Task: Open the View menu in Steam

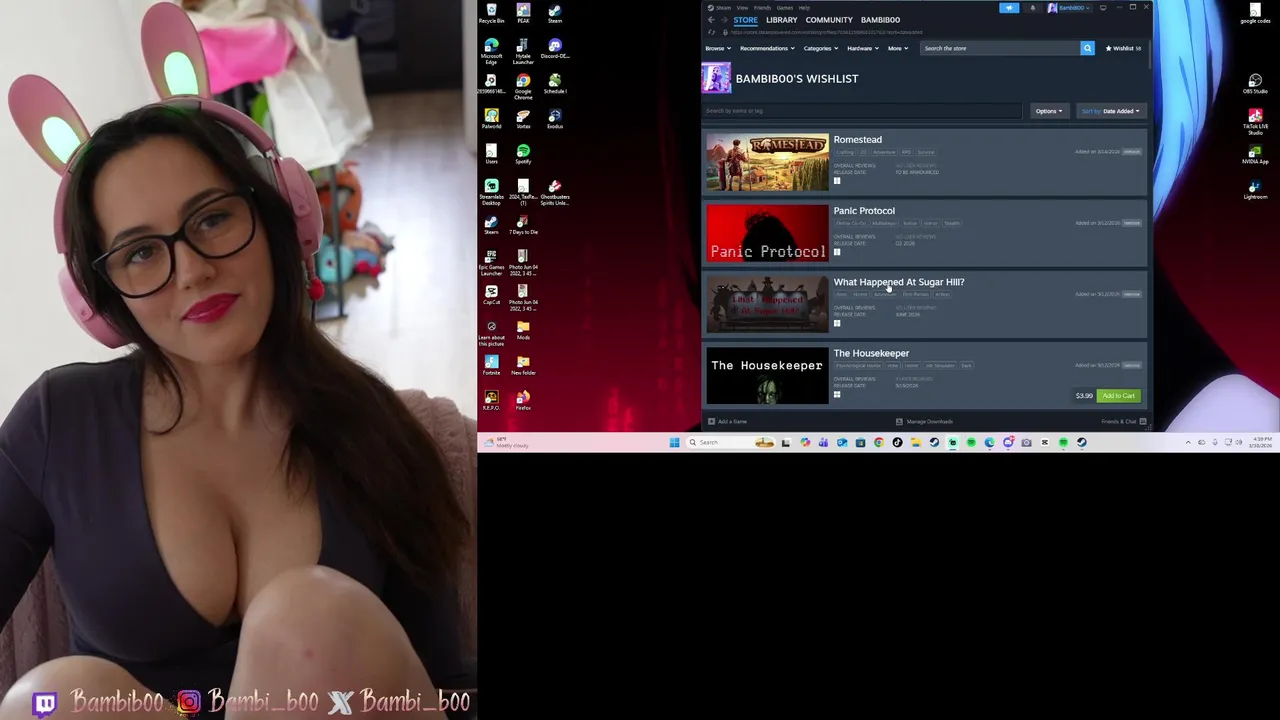Action: point(742,8)
